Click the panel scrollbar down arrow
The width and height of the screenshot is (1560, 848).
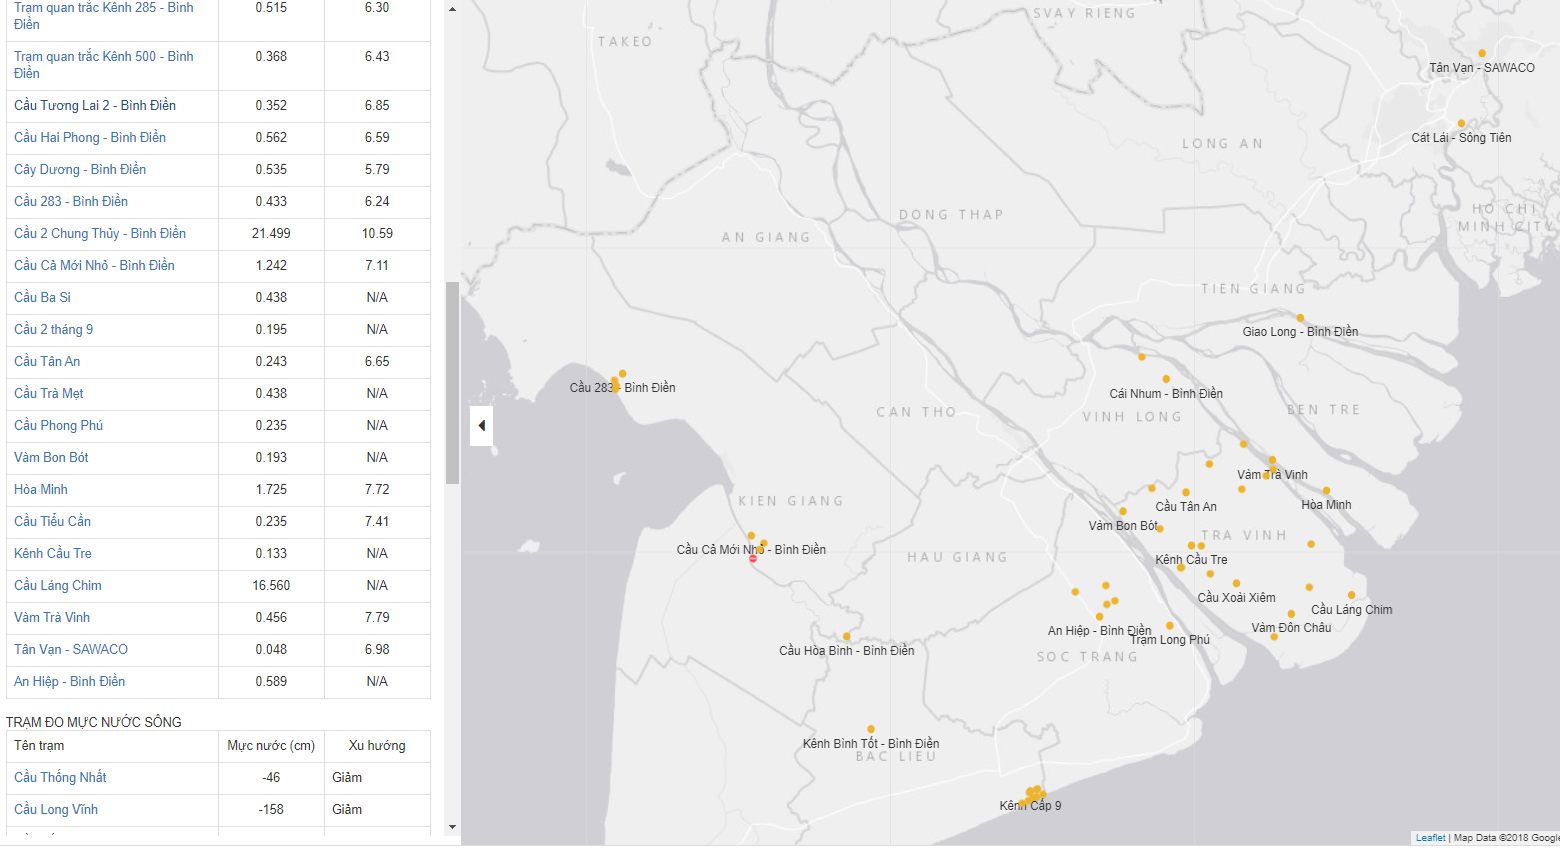(452, 827)
